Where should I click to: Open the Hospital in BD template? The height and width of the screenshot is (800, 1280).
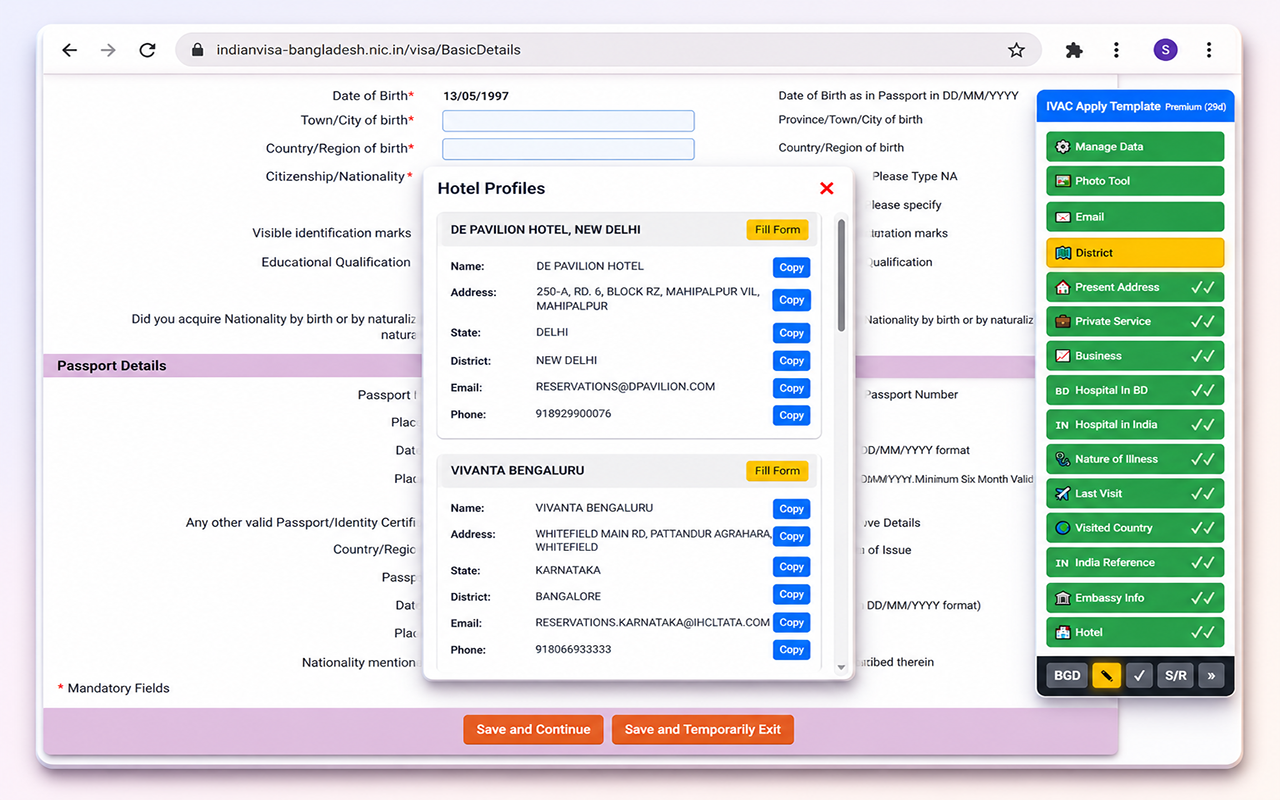point(1135,390)
